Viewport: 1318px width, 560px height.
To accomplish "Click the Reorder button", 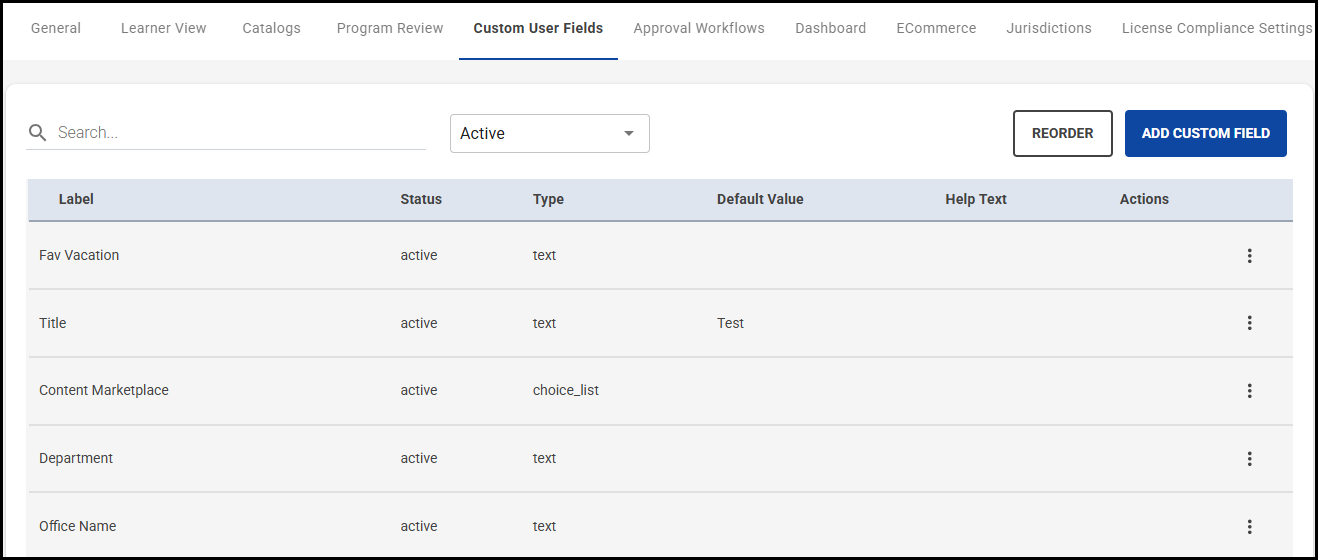I will tap(1062, 134).
